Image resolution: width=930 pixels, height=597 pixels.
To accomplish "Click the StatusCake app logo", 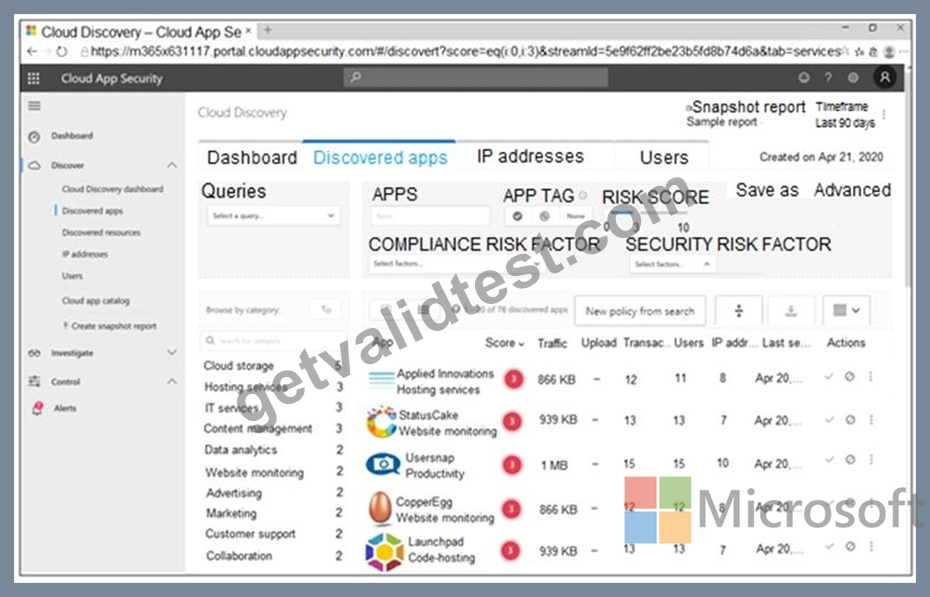I will coord(381,422).
